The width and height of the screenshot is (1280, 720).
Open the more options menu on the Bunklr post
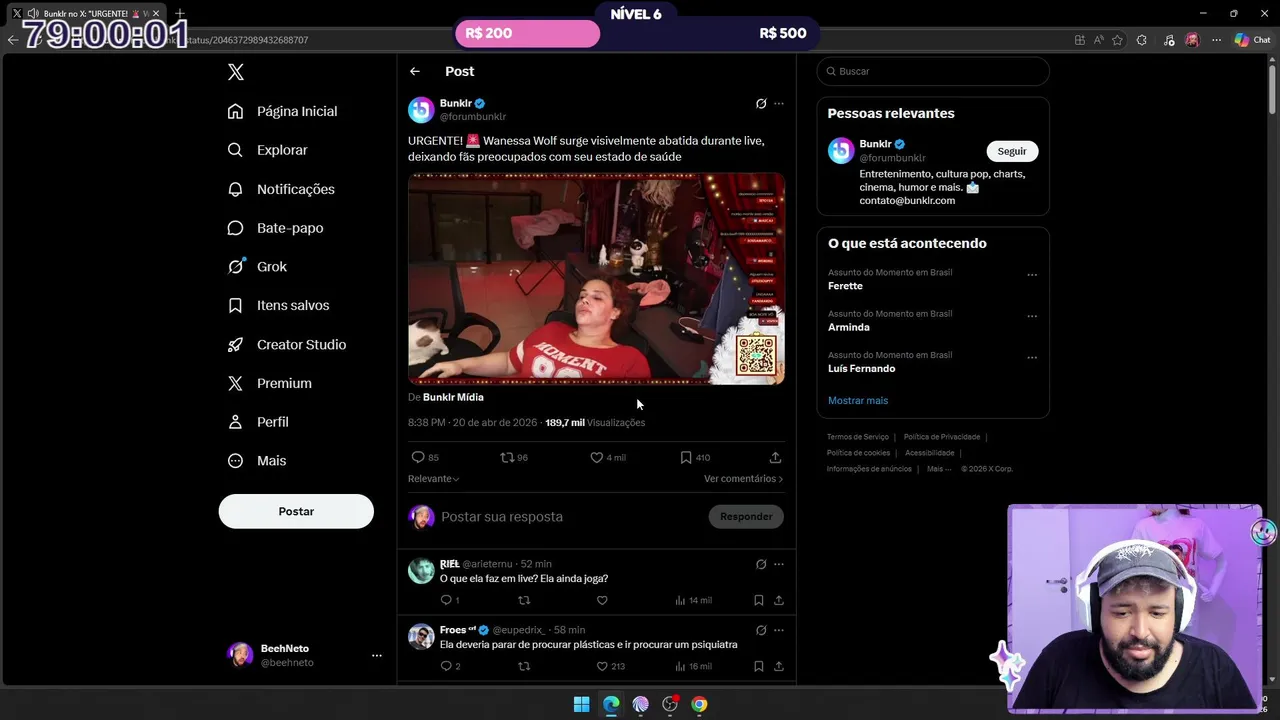click(779, 104)
